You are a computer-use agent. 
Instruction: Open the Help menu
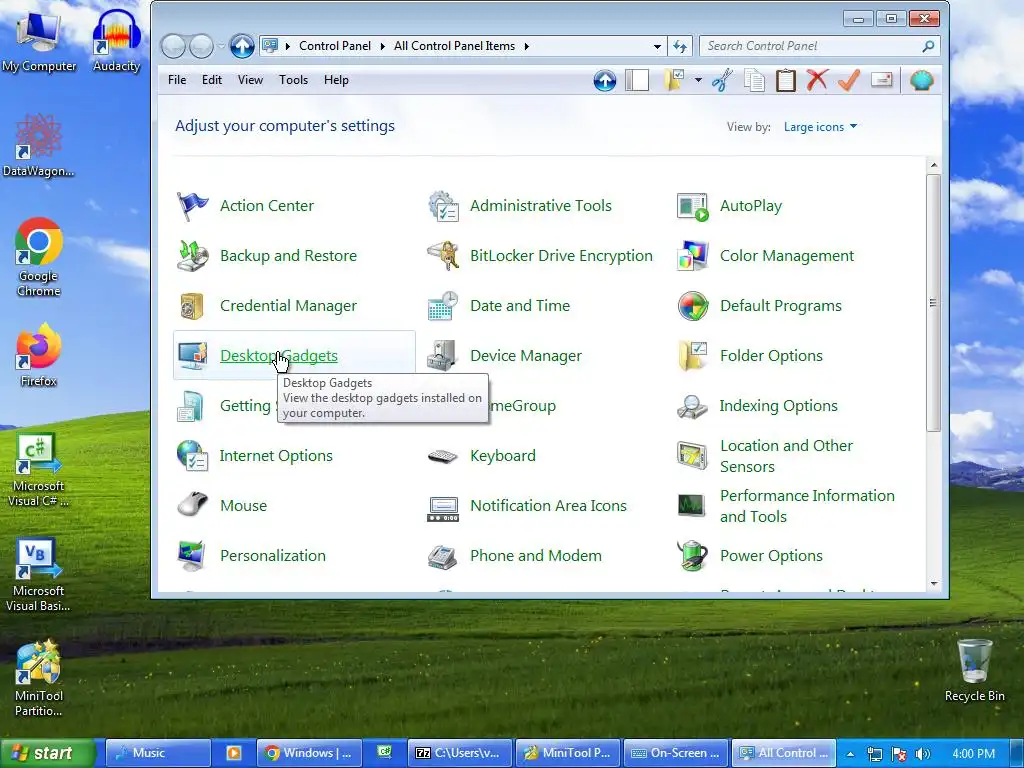(336, 80)
